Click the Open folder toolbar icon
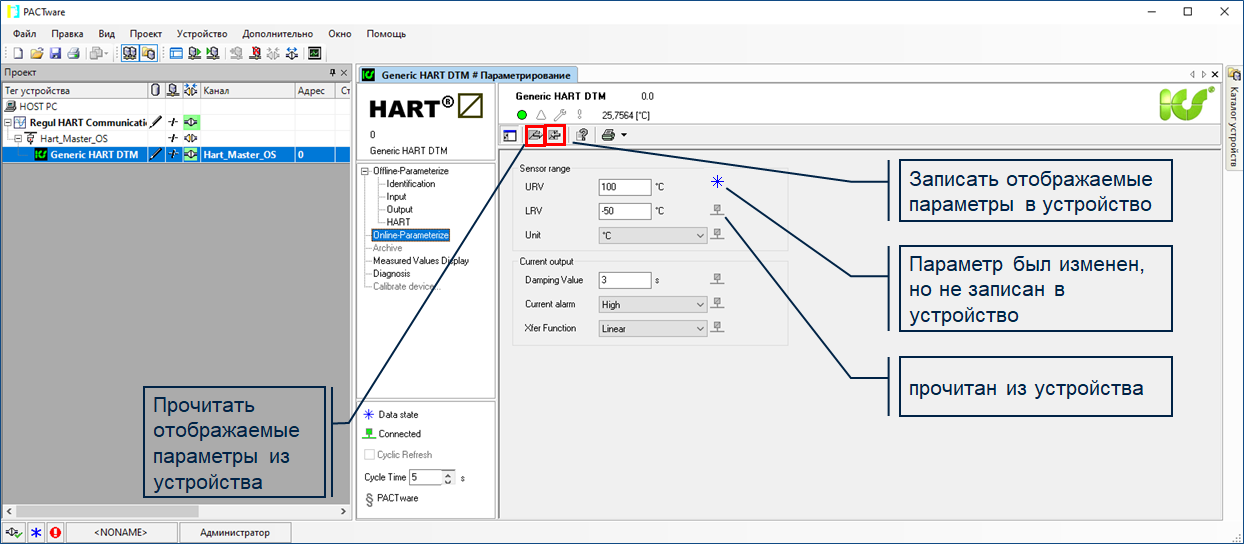1244x544 pixels. coord(37,53)
